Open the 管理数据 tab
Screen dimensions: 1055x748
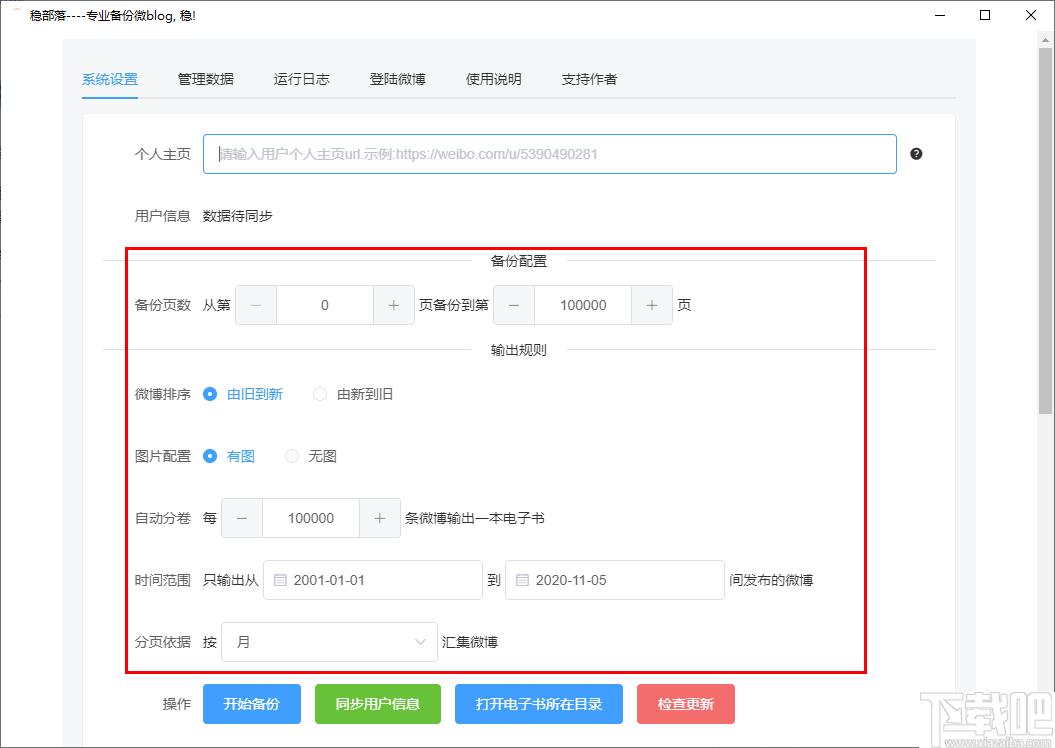click(205, 79)
